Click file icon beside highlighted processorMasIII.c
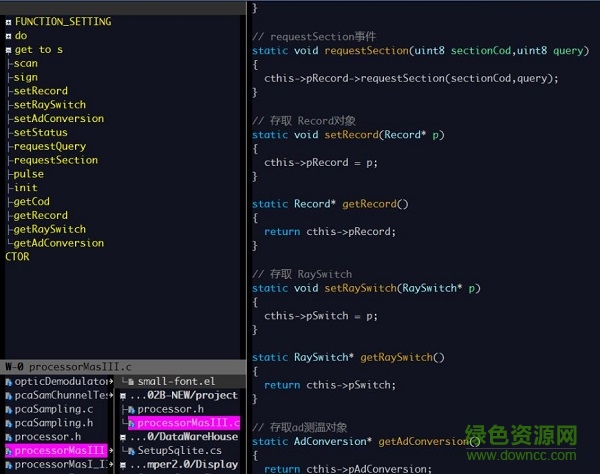 [x=132, y=424]
